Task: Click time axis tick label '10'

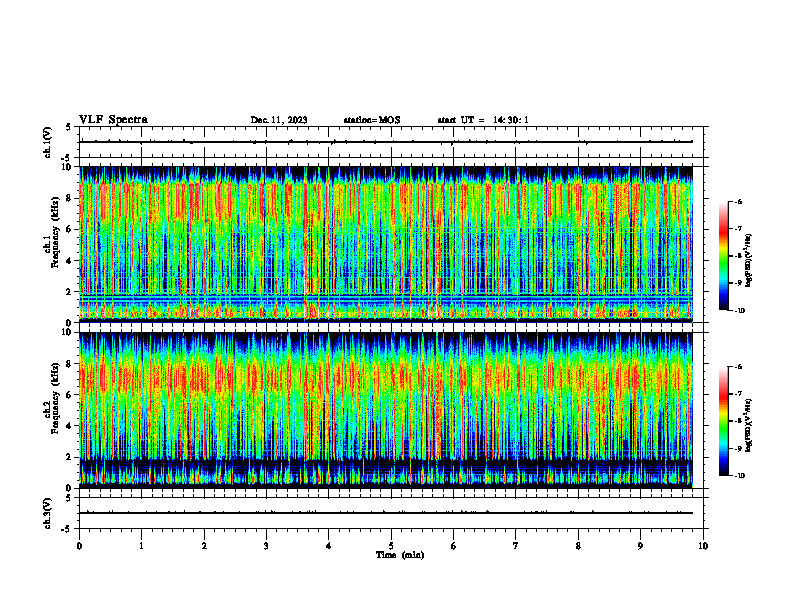Action: click(x=703, y=546)
